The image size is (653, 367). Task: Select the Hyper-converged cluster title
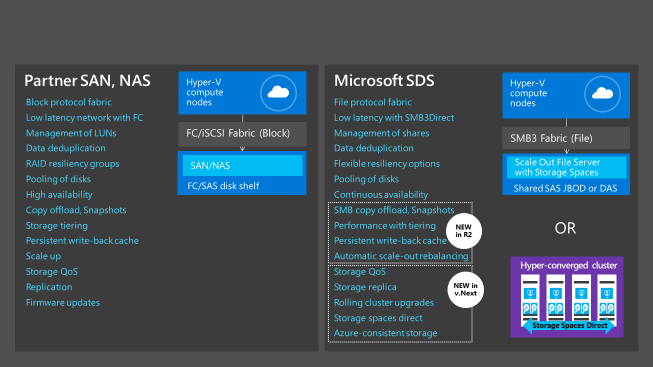click(569, 265)
